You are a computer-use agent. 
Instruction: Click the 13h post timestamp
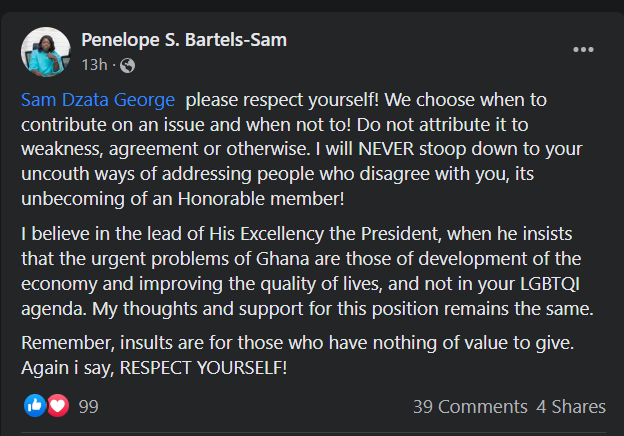[x=94, y=66]
